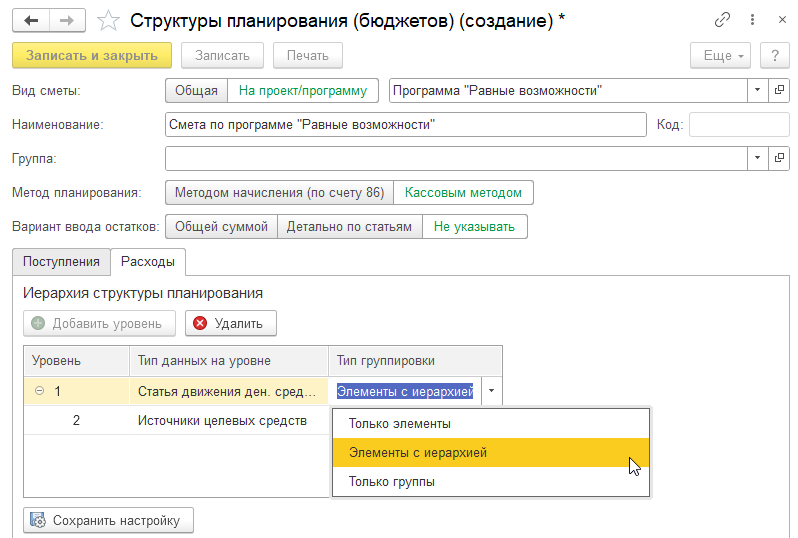
Task: Open the Группа field's open-form icon
Action: [x=779, y=158]
